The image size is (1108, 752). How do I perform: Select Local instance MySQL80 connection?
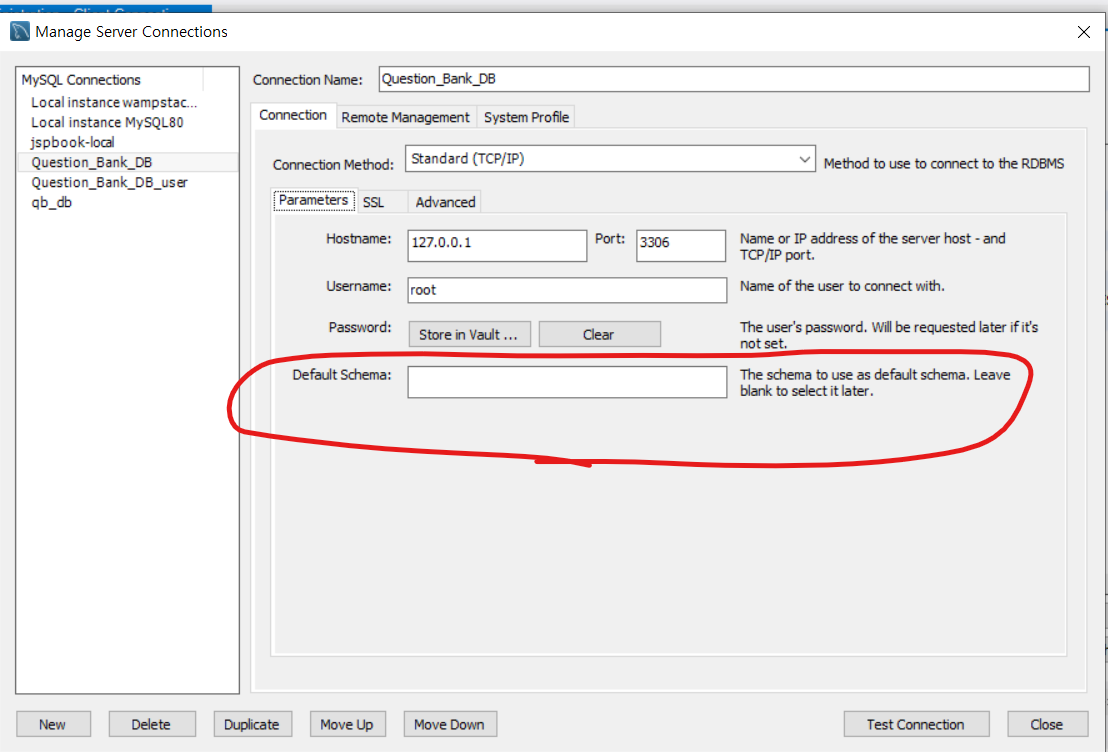(x=127, y=122)
